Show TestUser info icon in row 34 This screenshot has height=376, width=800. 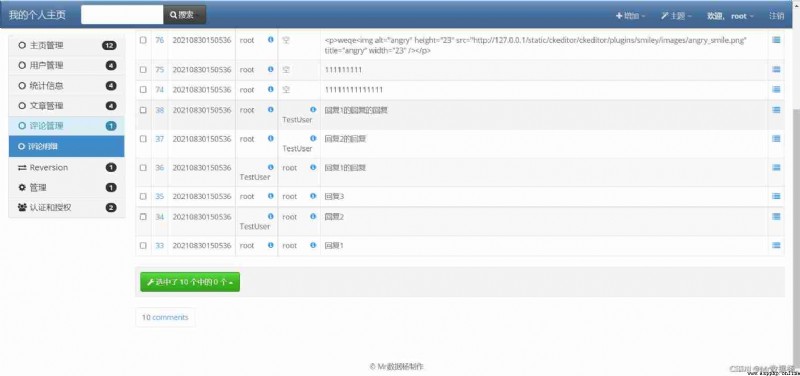click(x=270, y=216)
